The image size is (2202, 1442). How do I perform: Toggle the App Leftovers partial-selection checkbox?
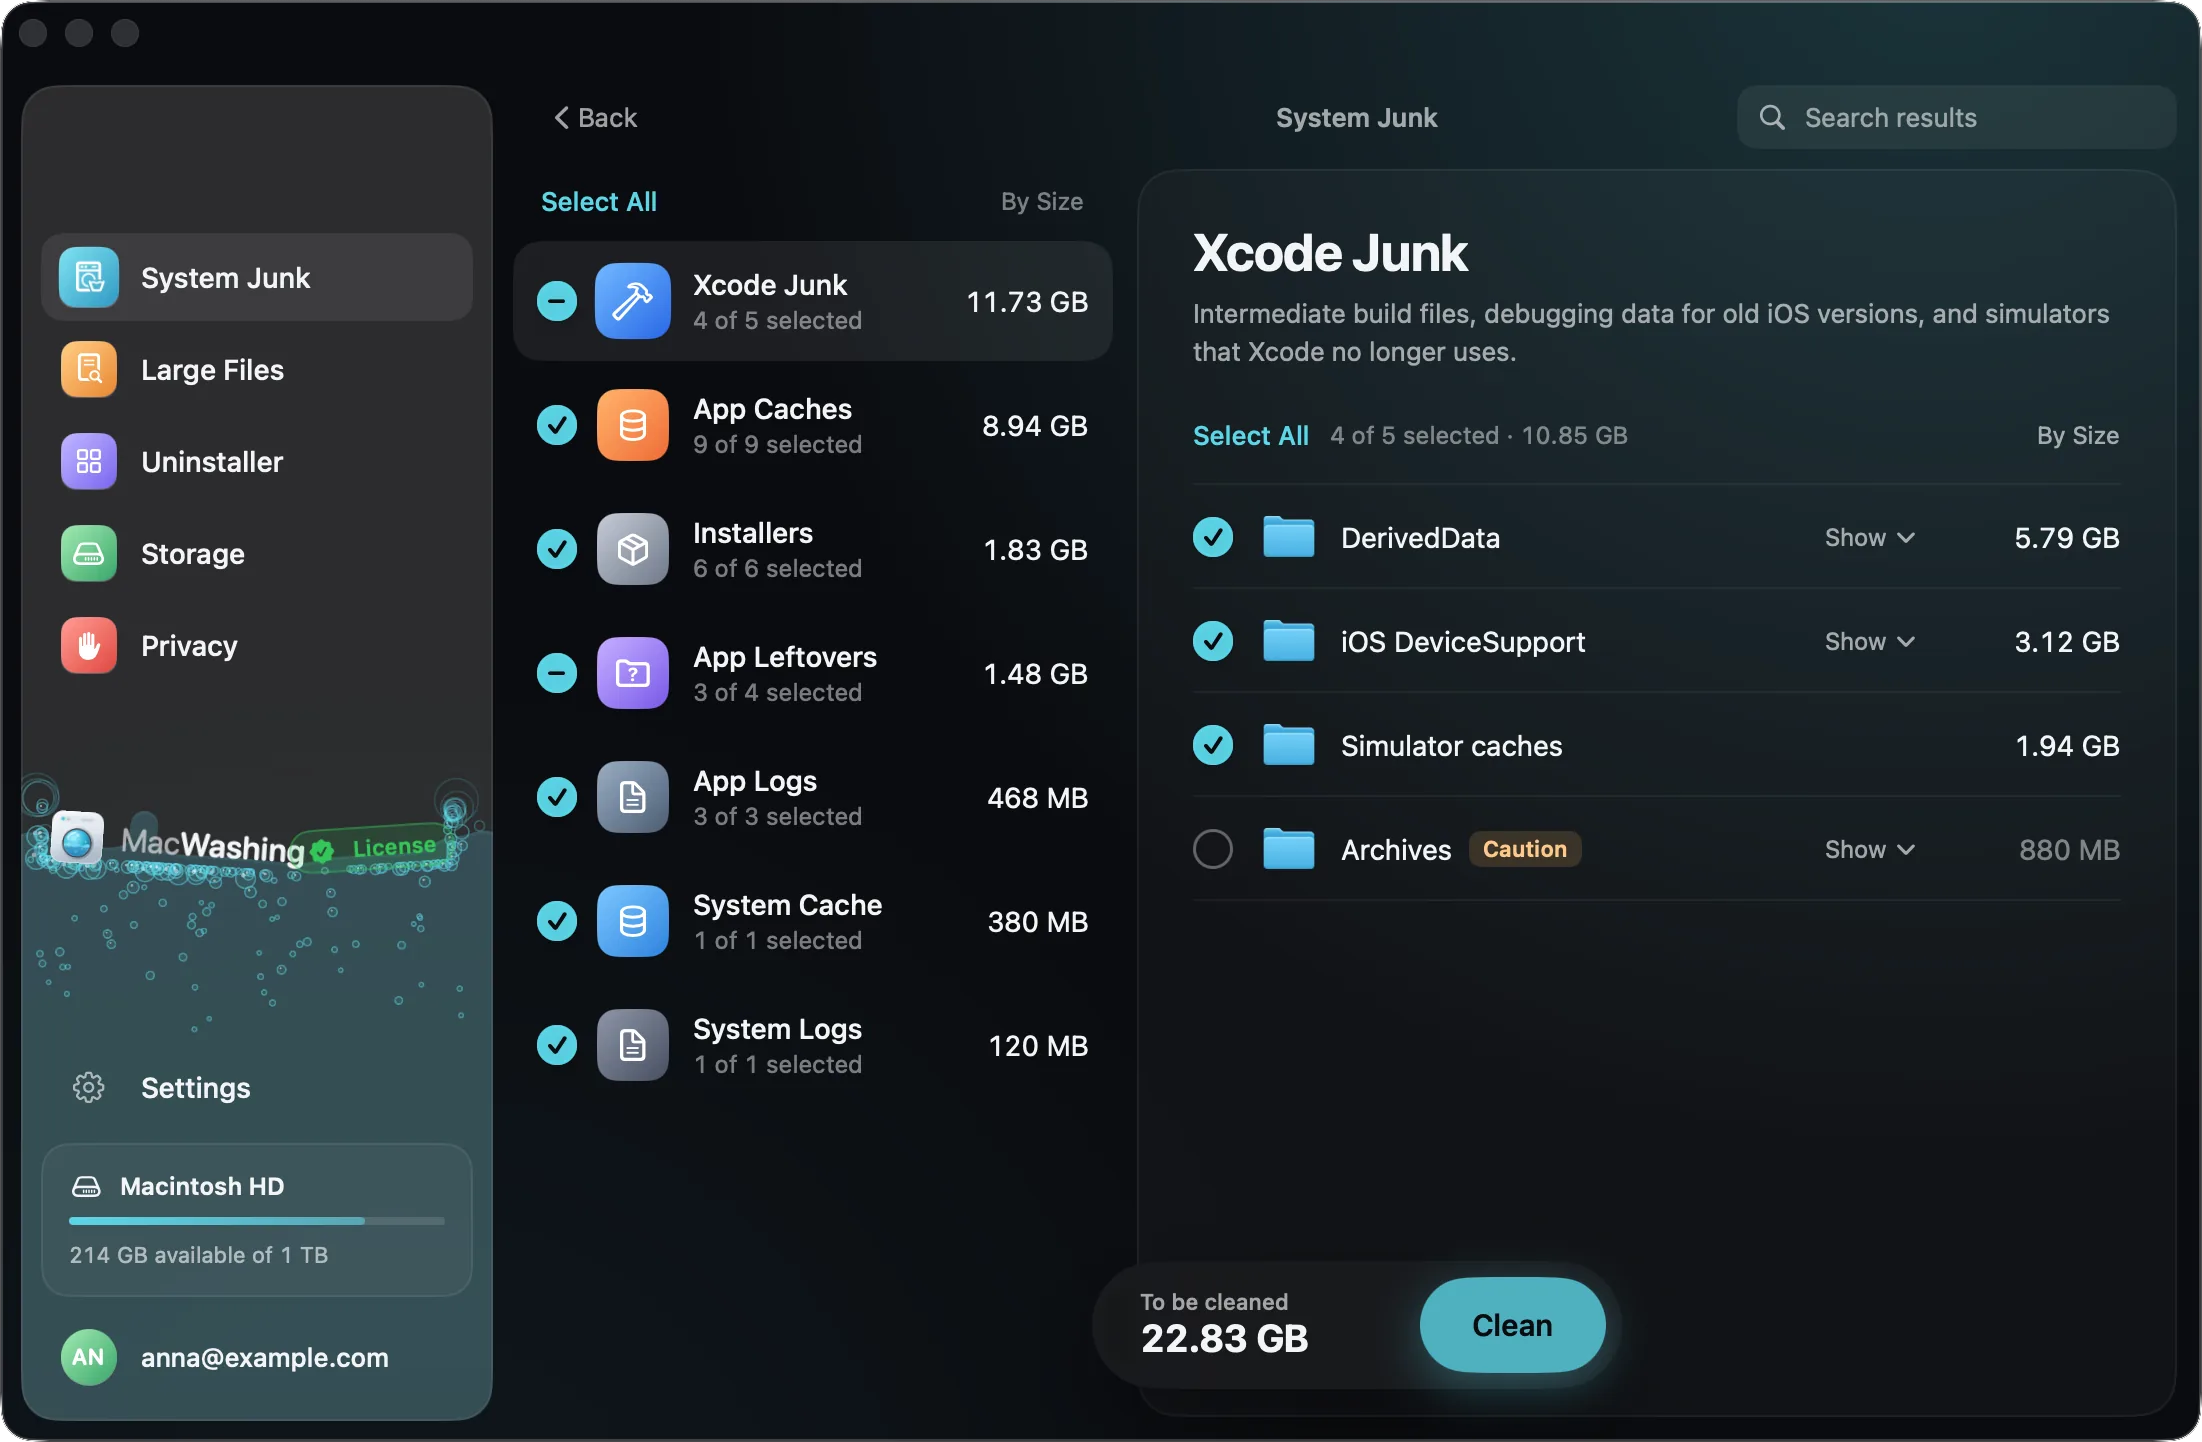pos(557,673)
